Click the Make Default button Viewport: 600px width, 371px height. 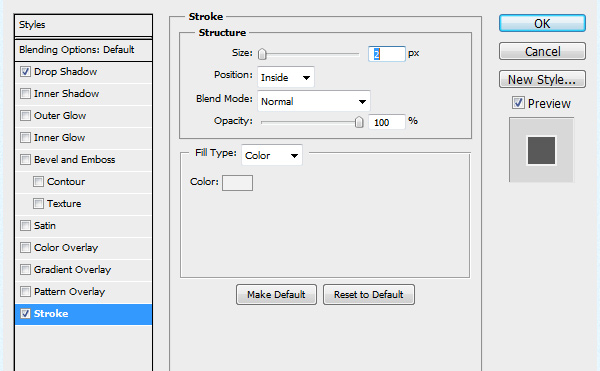click(x=276, y=295)
